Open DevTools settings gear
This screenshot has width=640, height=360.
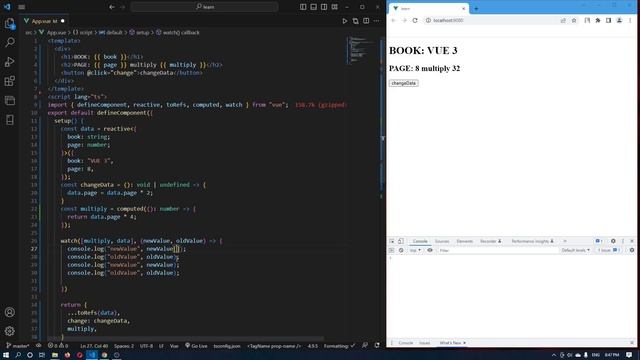(613, 241)
